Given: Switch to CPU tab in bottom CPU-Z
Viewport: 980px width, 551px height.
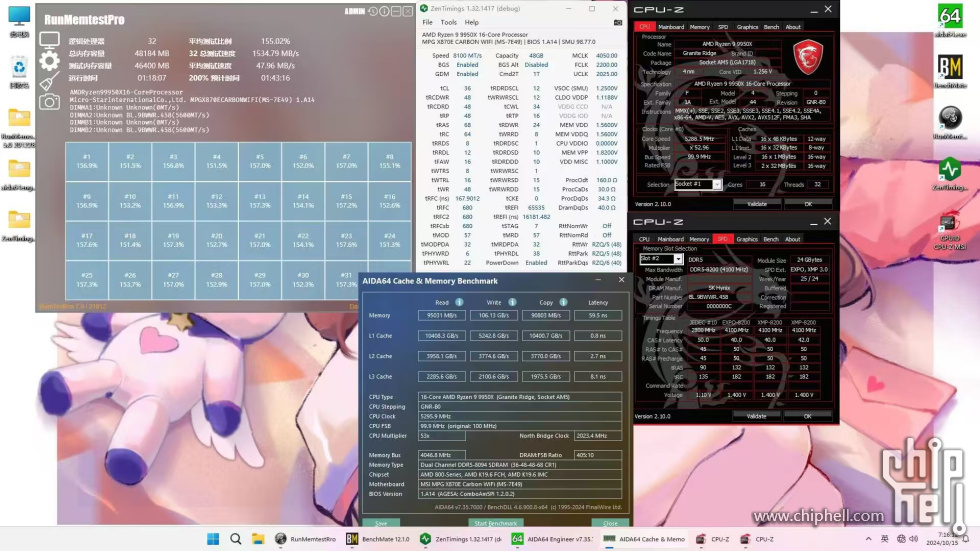Looking at the screenshot, I should click(x=644, y=239).
